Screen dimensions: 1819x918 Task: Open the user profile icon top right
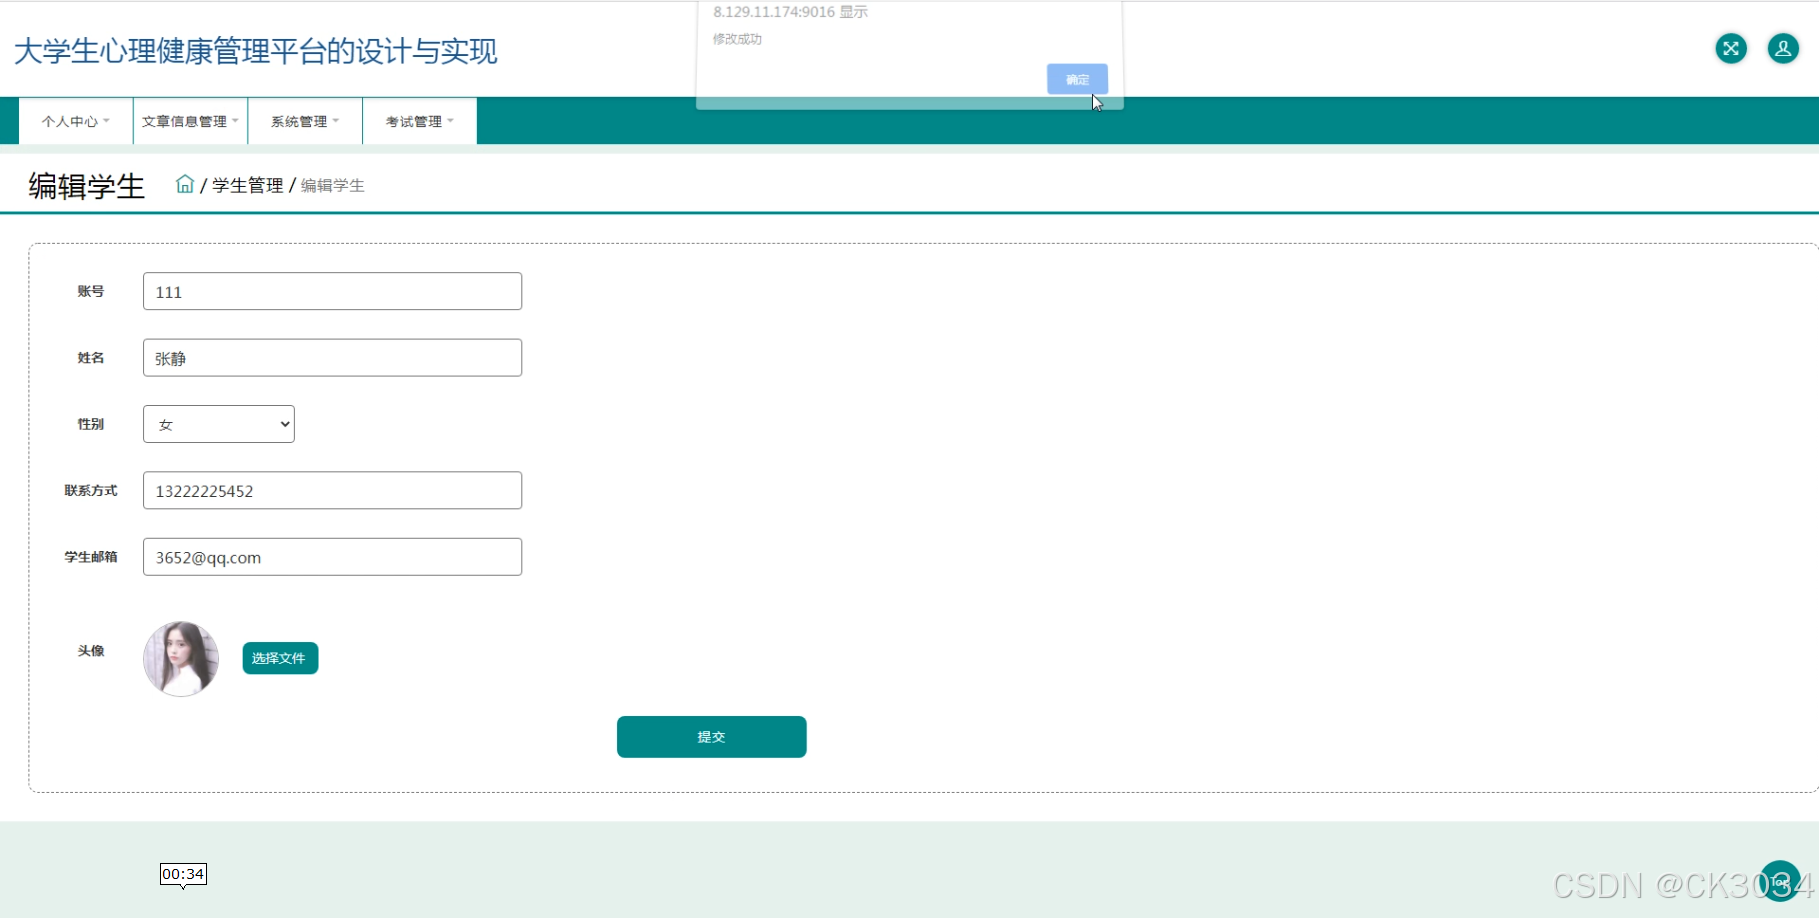coord(1783,48)
